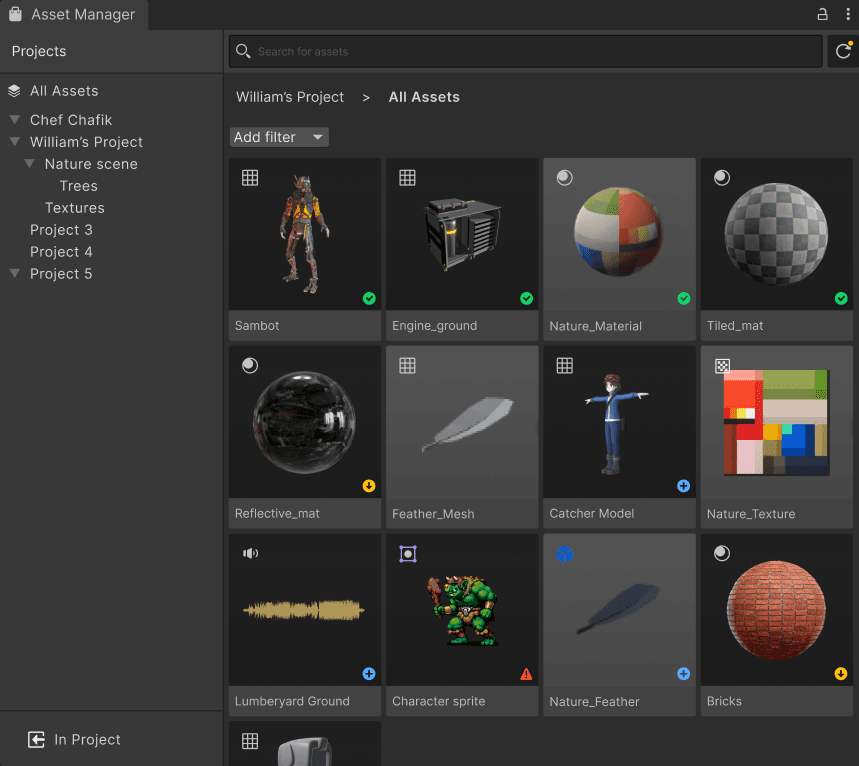Click the All Assets layers icon in sidebar

coord(14,90)
